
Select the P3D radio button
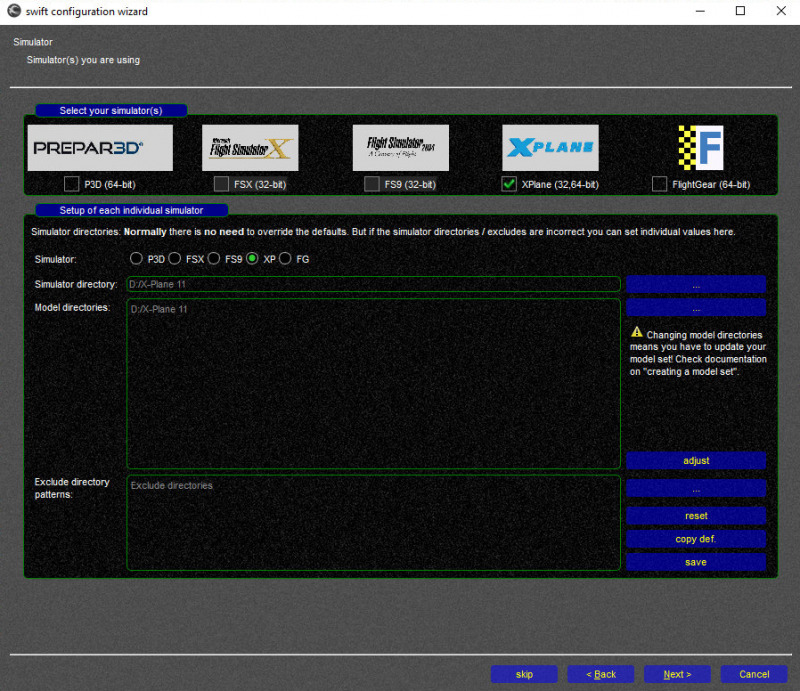click(x=136, y=258)
